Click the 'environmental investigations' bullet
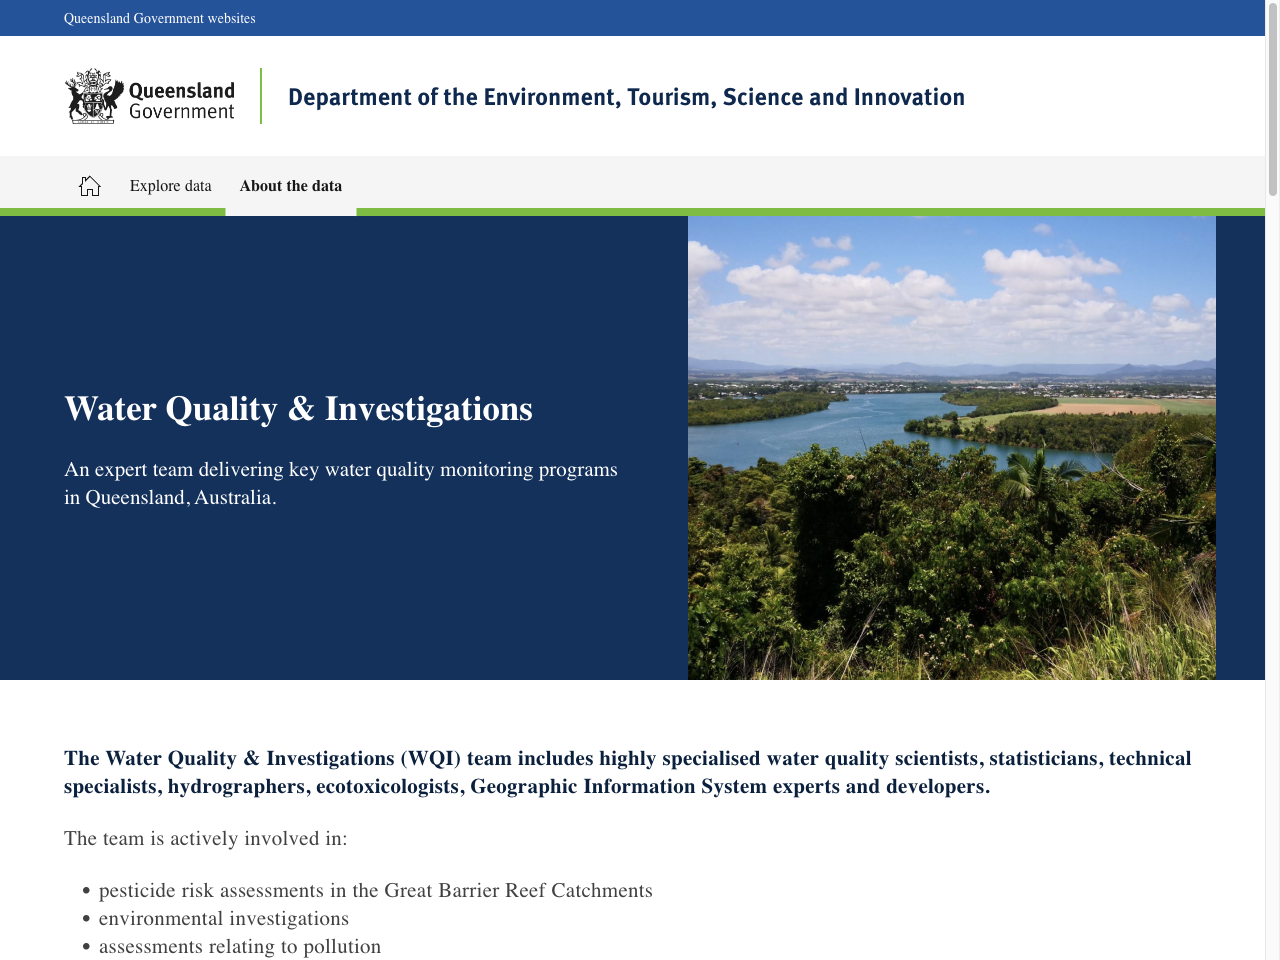Viewport: 1280px width, 960px height. coord(224,918)
